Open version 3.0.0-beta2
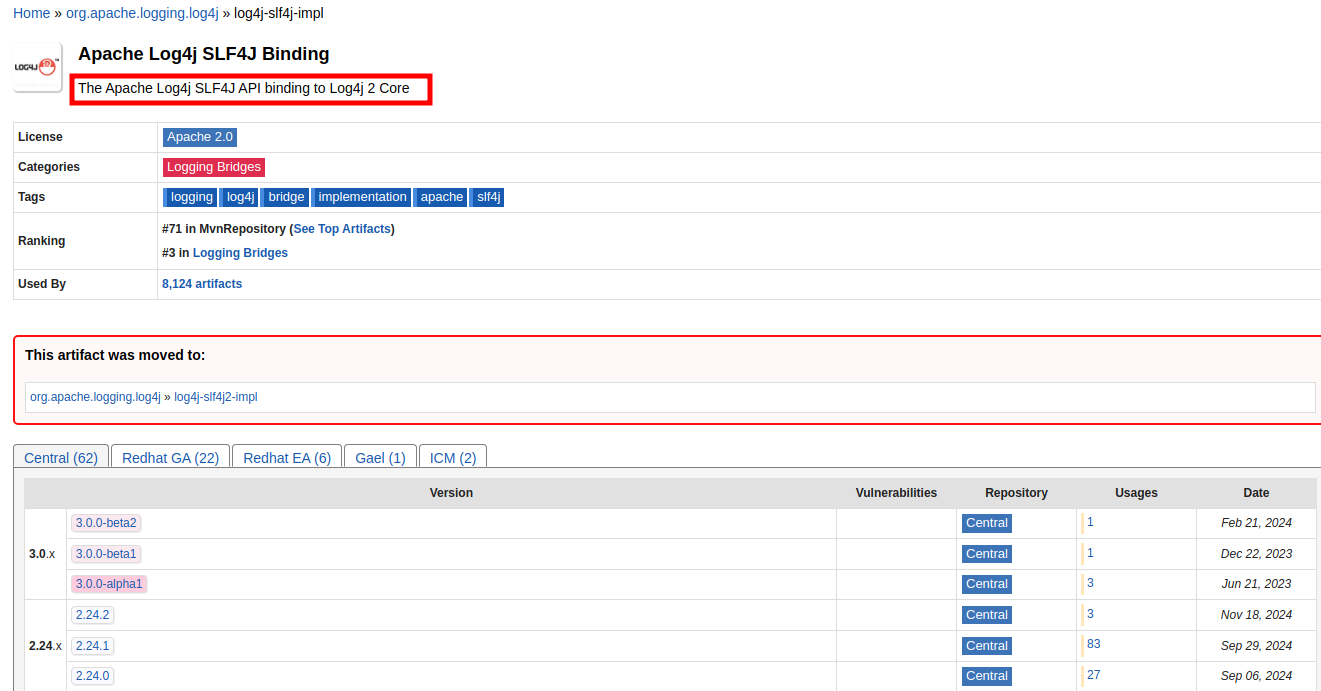The image size is (1321, 691). tap(106, 523)
